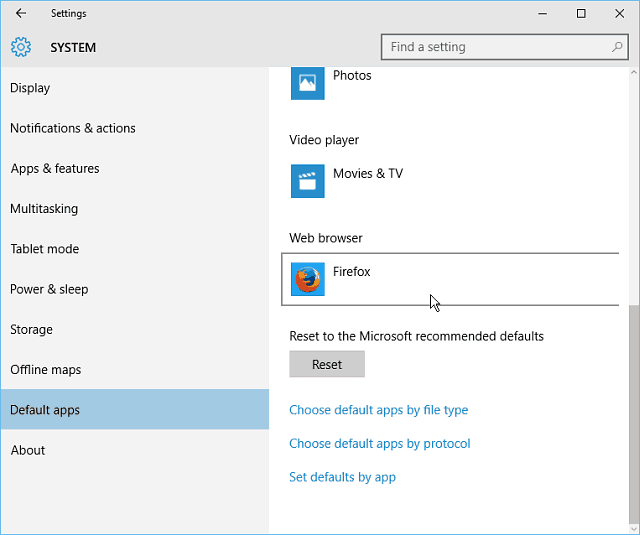Click the scrollbar up arrow
The height and width of the screenshot is (535, 640).
pos(634,72)
